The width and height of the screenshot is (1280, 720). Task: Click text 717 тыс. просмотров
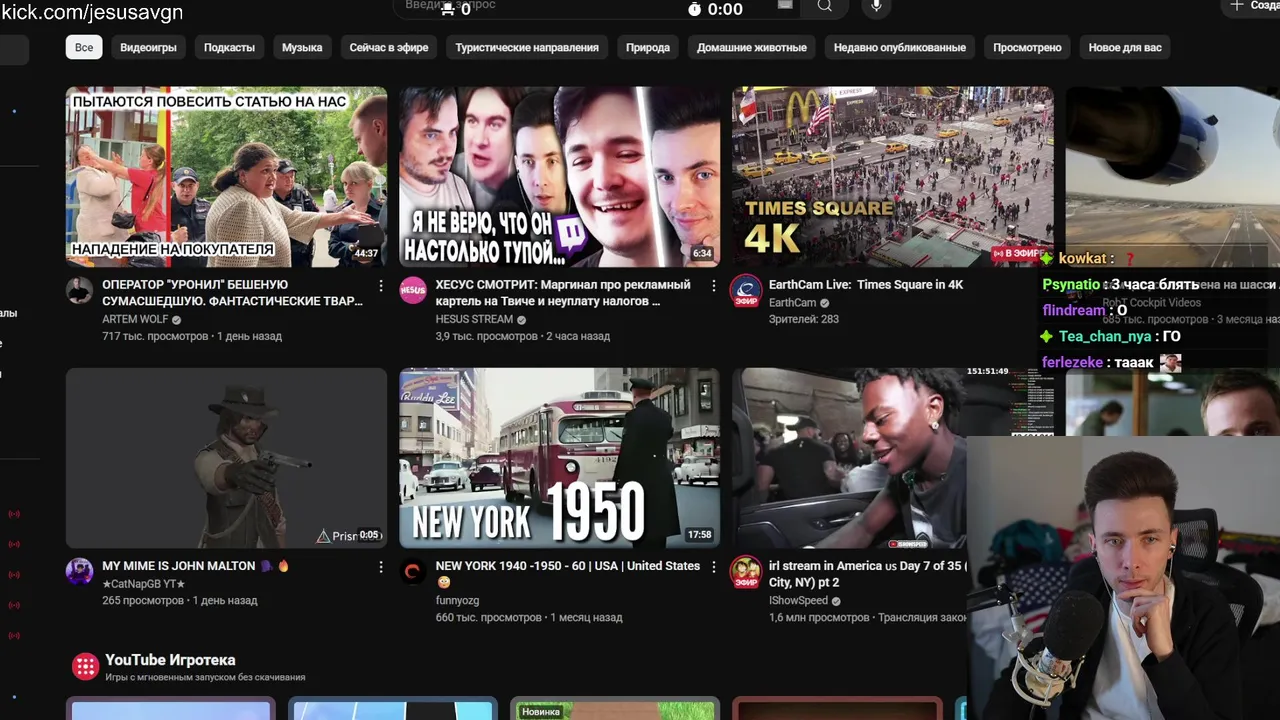pos(154,337)
